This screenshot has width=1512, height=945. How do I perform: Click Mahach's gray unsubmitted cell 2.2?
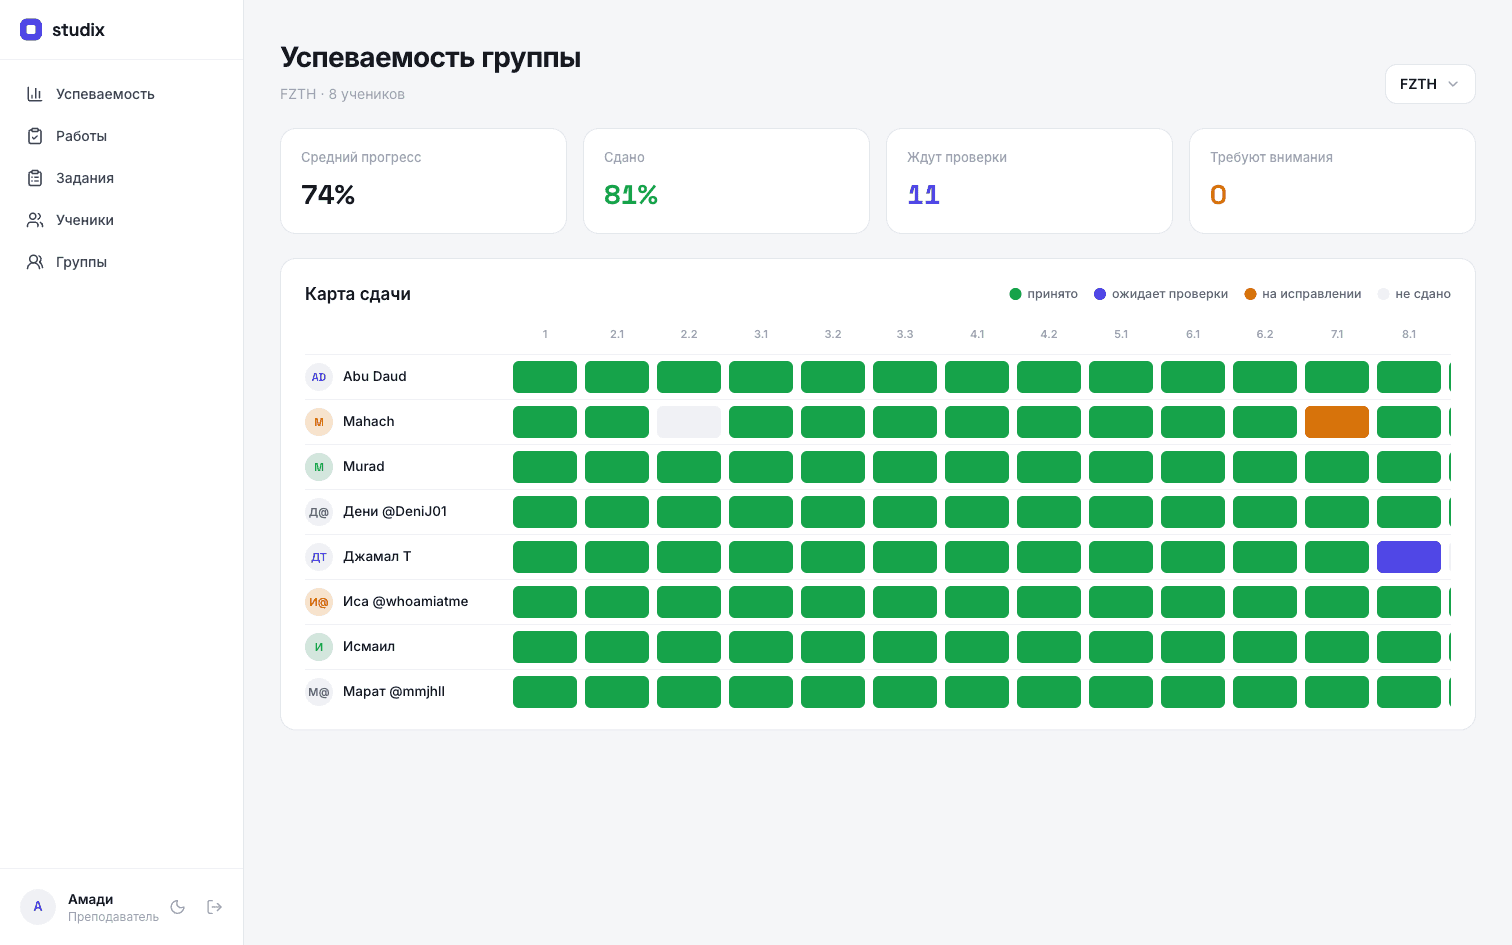coord(689,422)
